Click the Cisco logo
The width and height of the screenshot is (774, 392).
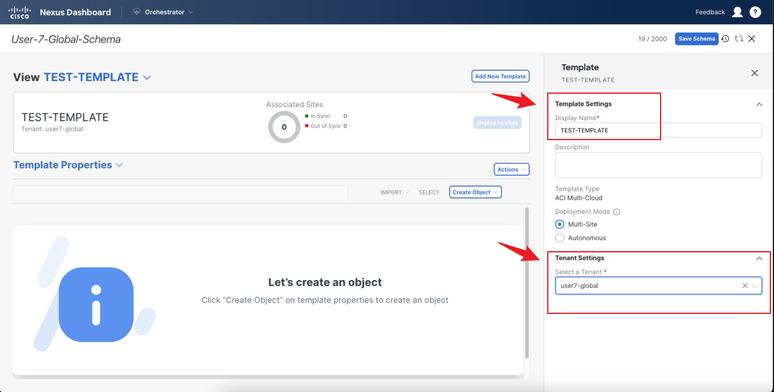(x=20, y=12)
